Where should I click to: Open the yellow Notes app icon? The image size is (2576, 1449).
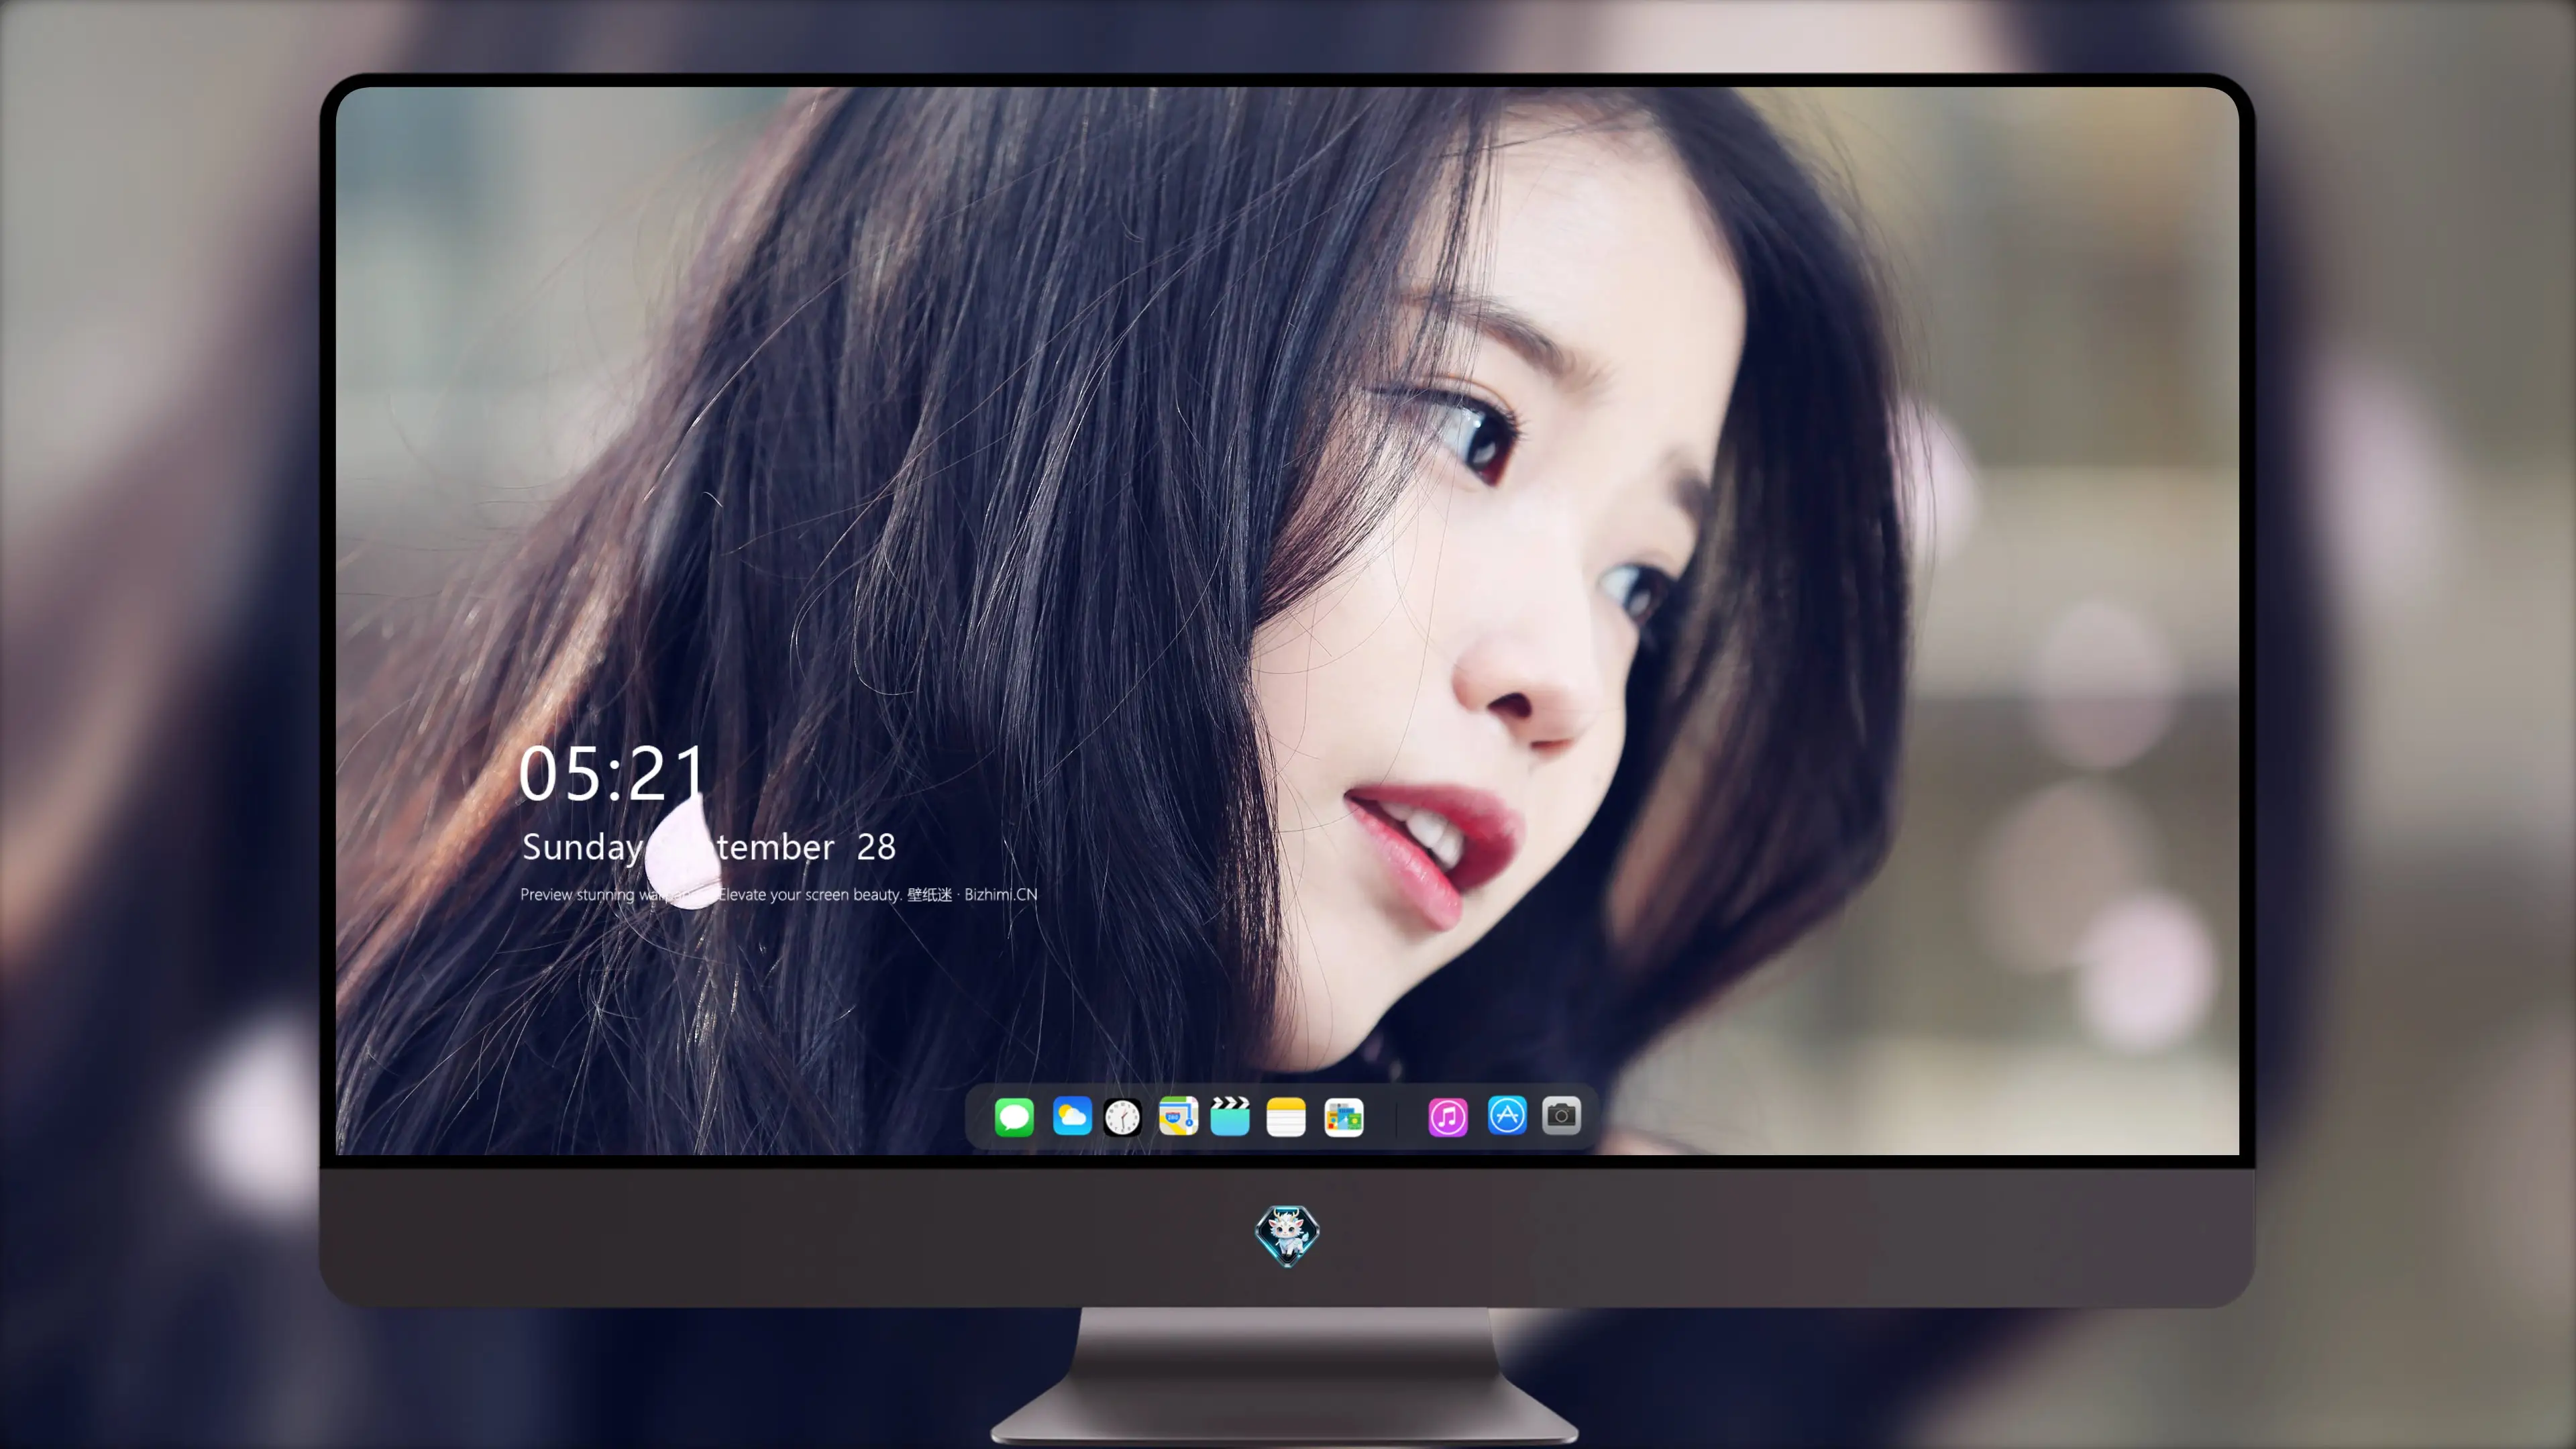[1286, 1117]
